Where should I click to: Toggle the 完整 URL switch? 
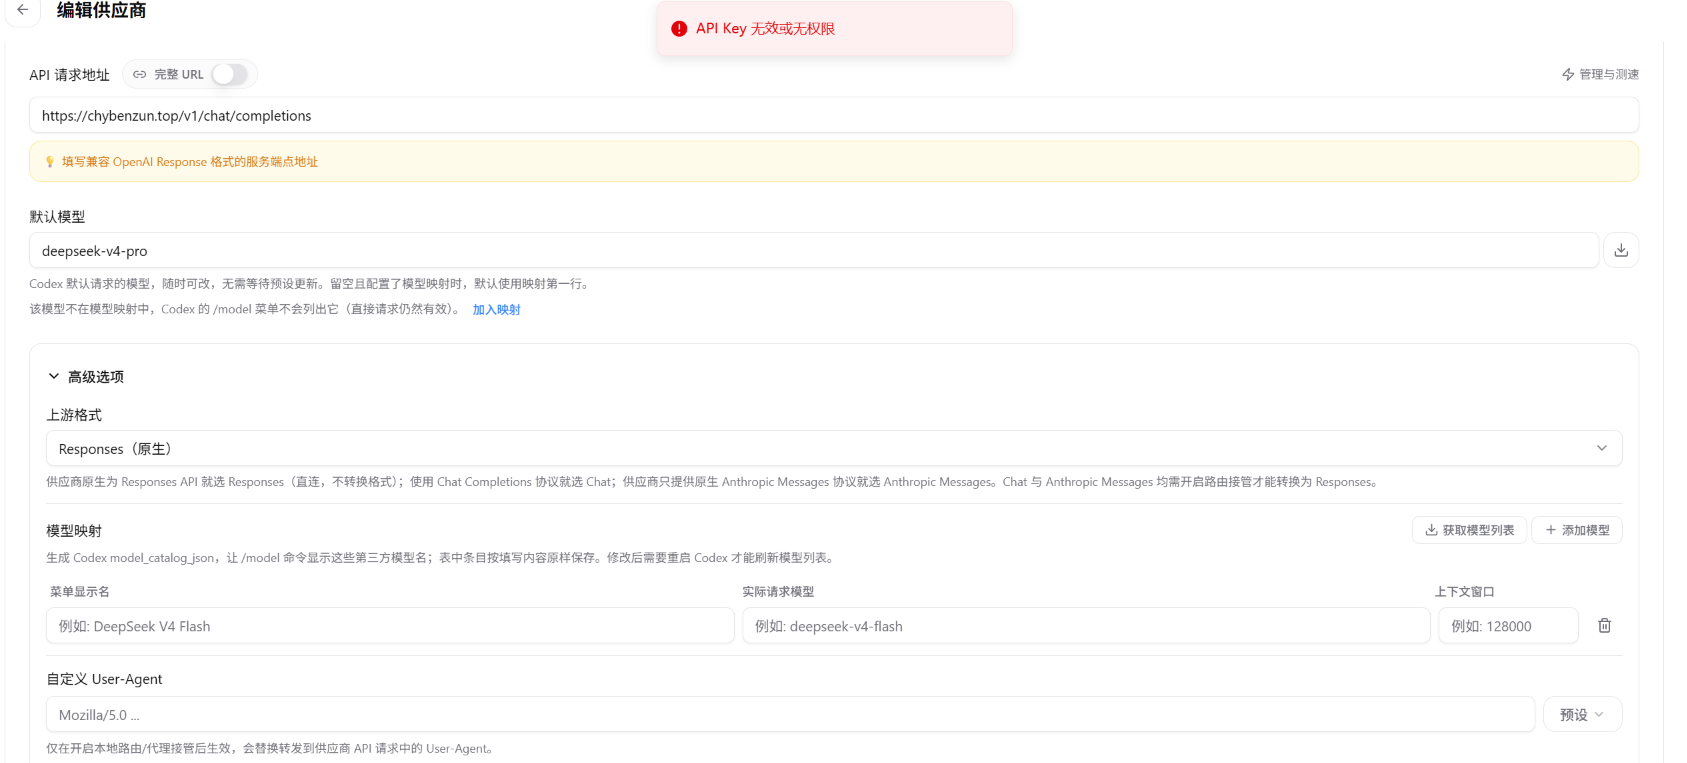[x=229, y=75]
